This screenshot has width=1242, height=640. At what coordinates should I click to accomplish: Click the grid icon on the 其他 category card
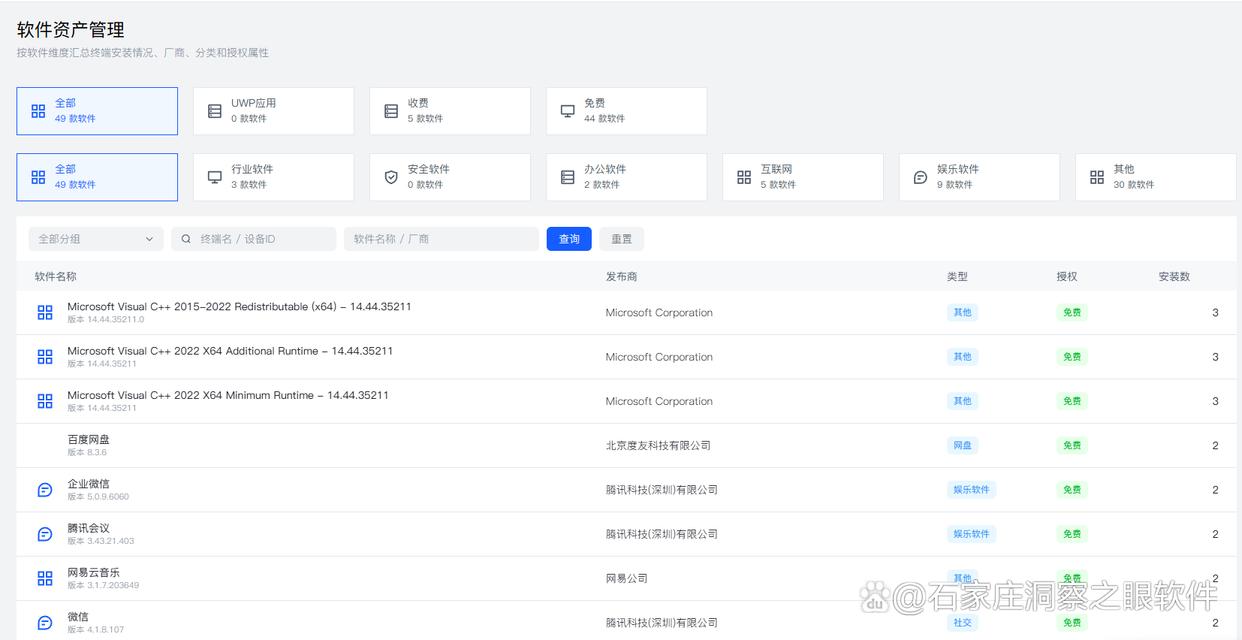coord(1097,177)
